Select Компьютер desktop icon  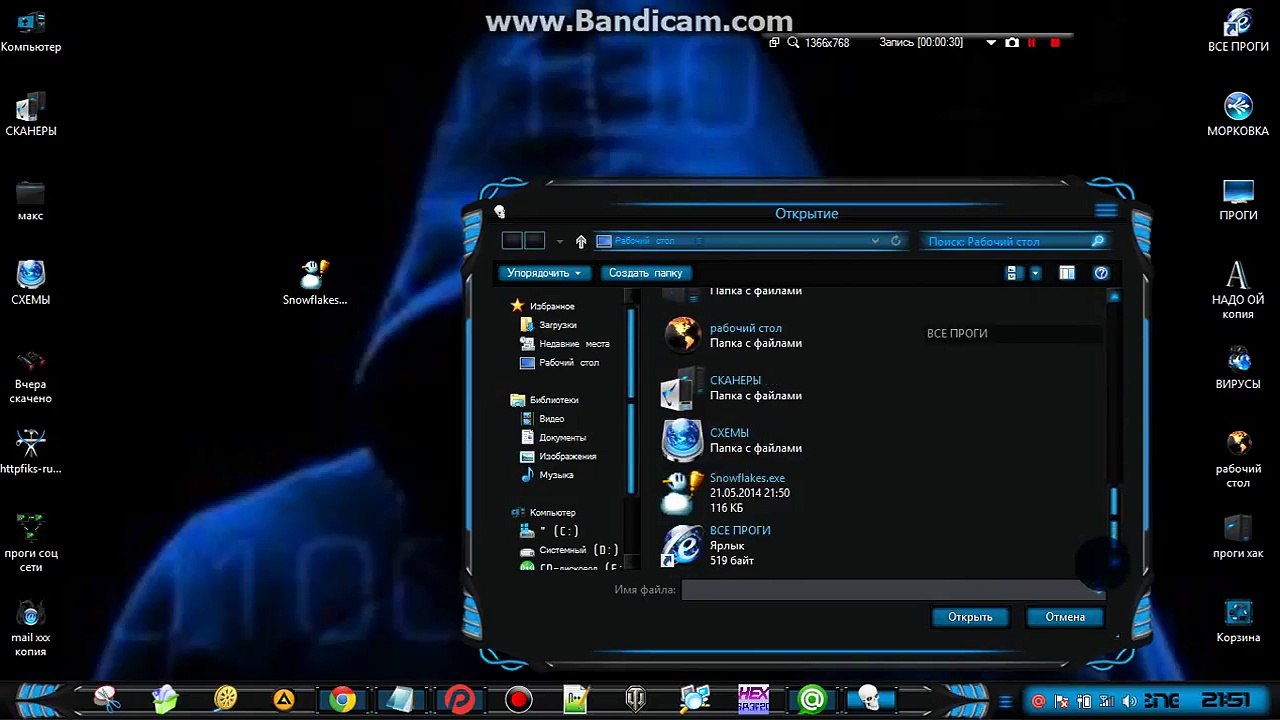pyautogui.click(x=31, y=30)
